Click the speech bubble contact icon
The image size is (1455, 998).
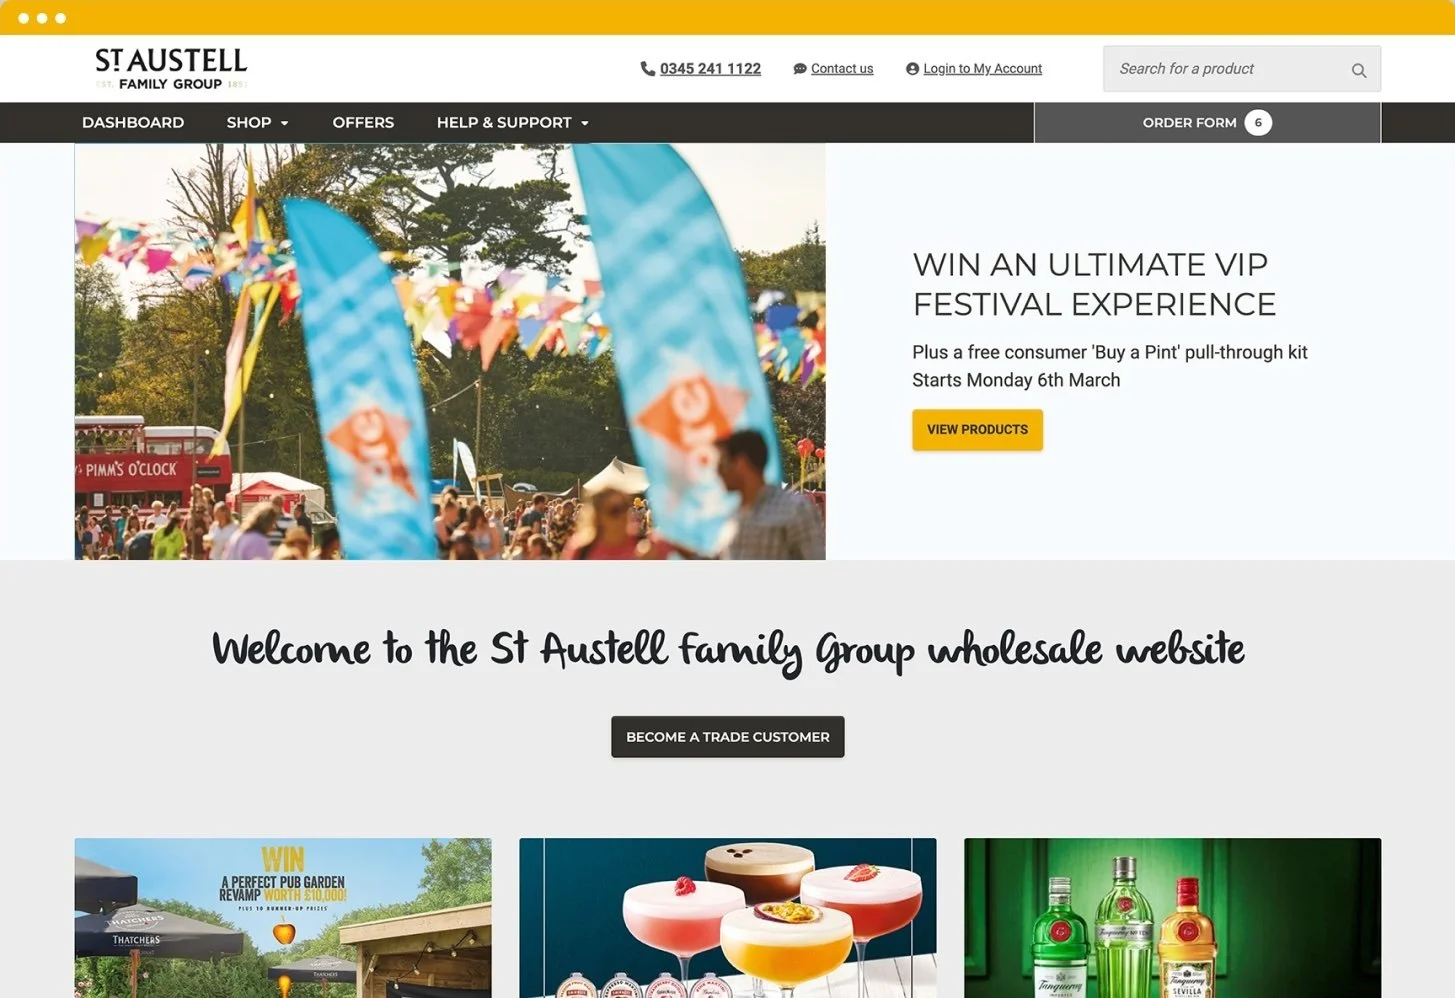coord(800,69)
